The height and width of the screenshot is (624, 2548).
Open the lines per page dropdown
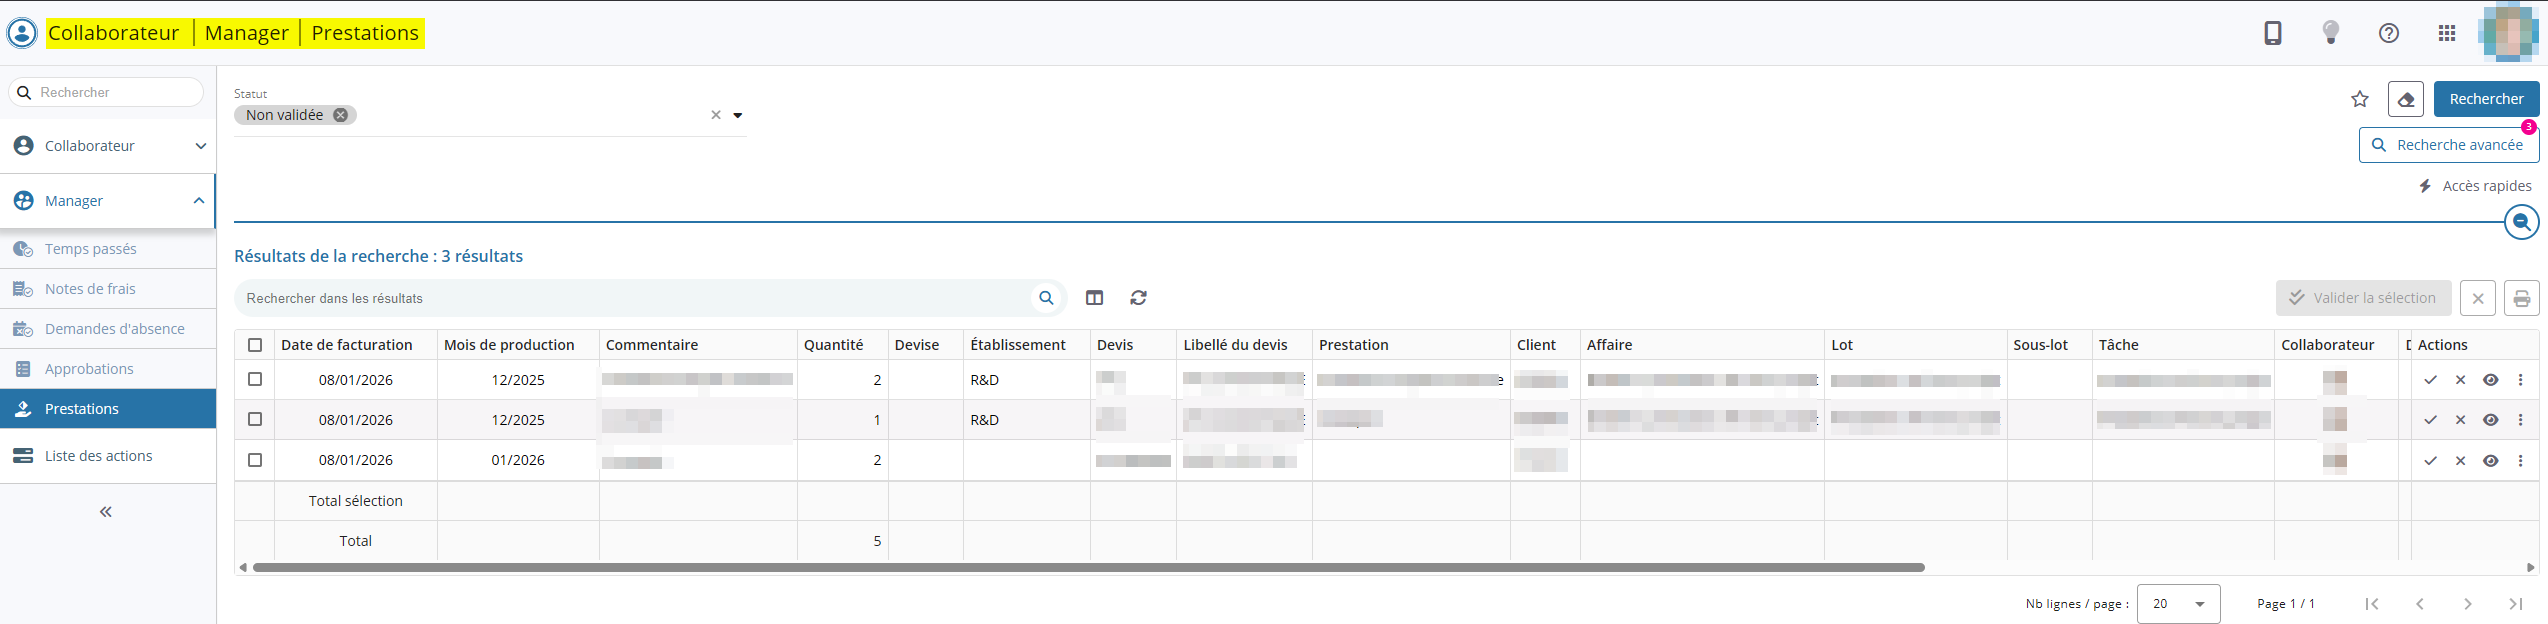pyautogui.click(x=2178, y=604)
